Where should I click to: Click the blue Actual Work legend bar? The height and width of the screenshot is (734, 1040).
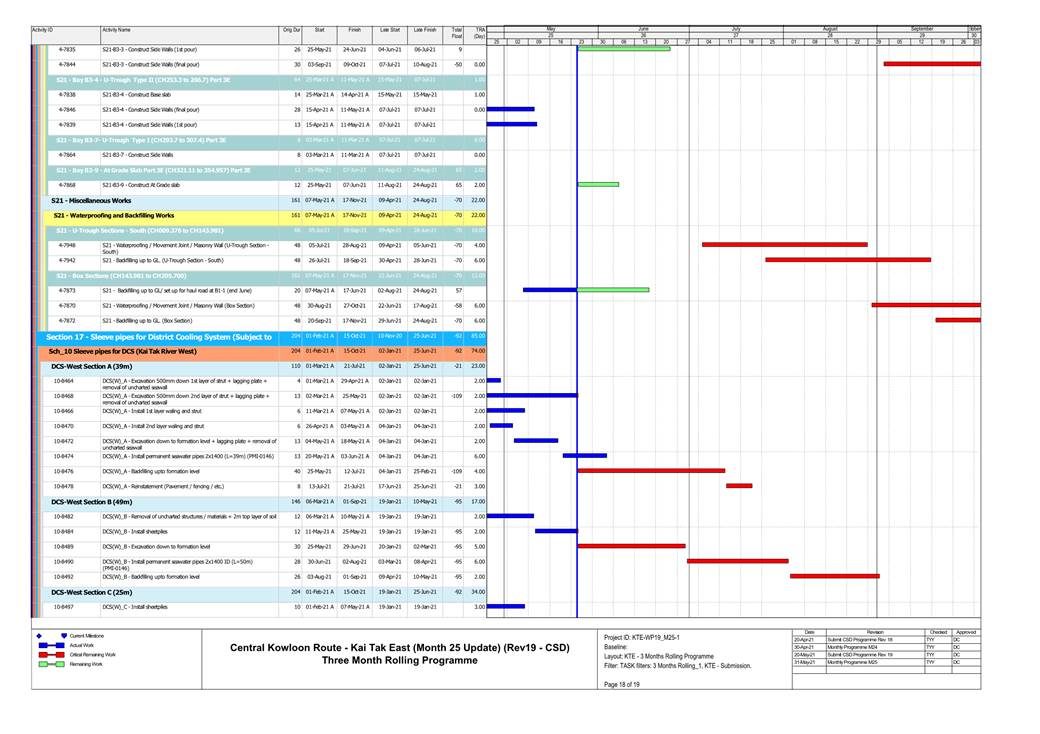pos(50,645)
